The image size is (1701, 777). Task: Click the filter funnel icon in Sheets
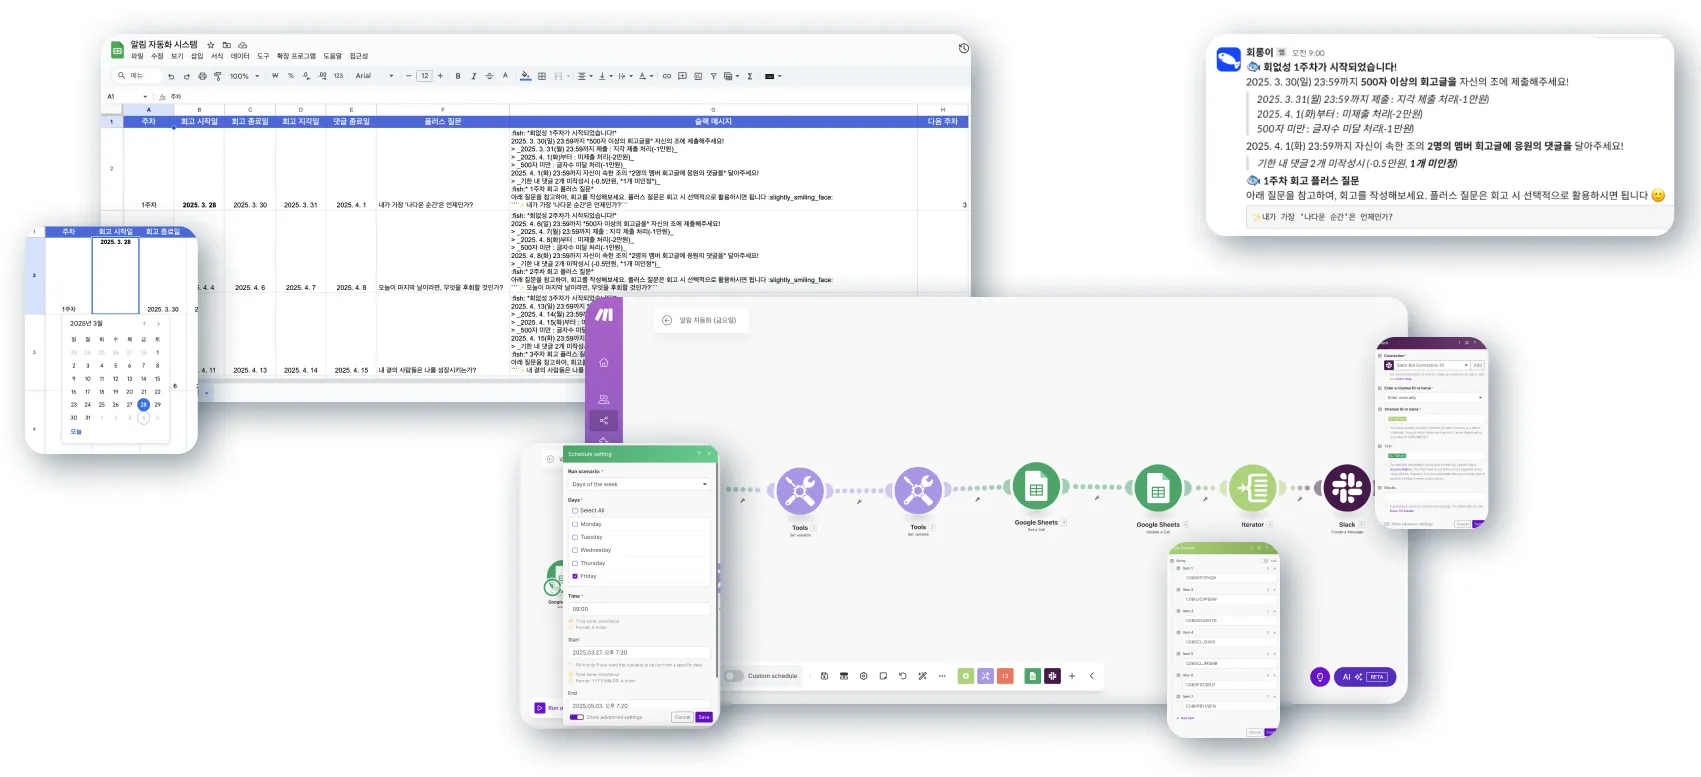[713, 76]
